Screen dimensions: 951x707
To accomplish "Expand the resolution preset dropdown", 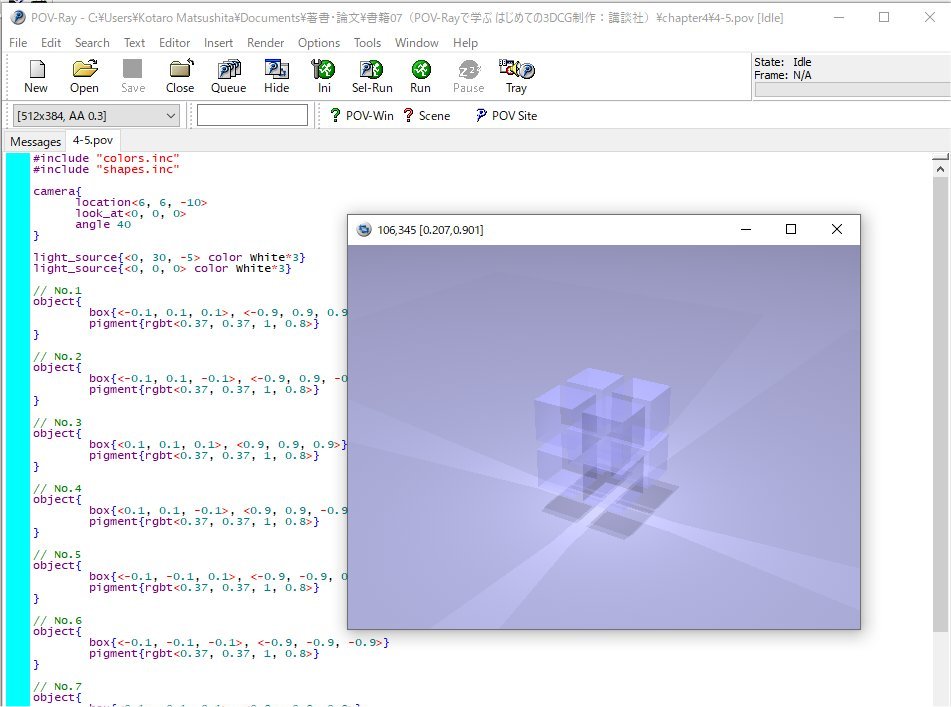I will (169, 116).
